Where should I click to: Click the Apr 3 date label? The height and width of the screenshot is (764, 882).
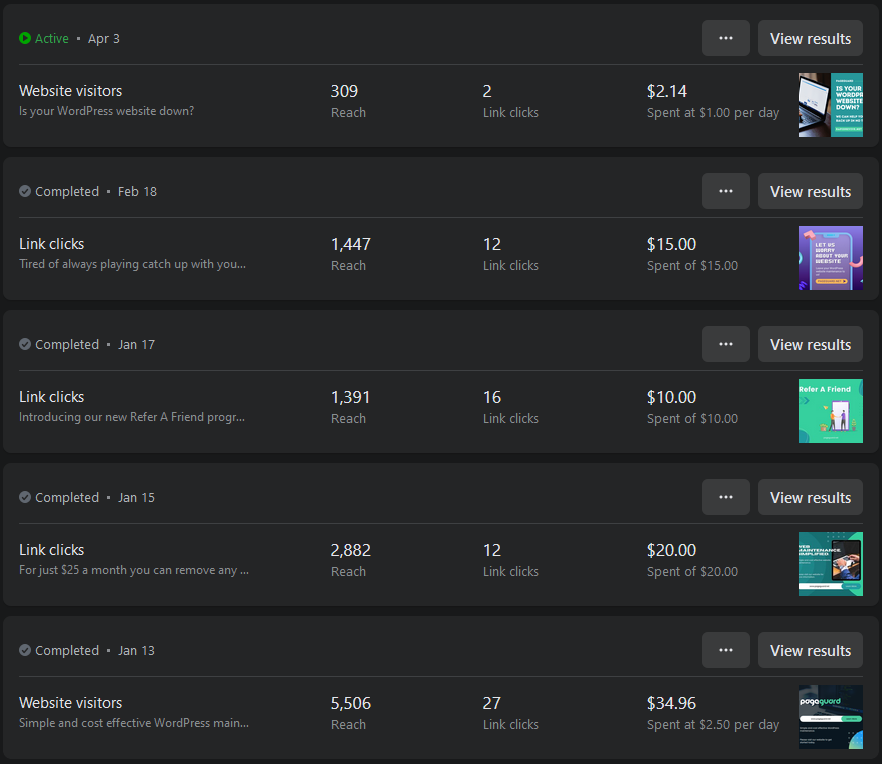[x=104, y=39]
